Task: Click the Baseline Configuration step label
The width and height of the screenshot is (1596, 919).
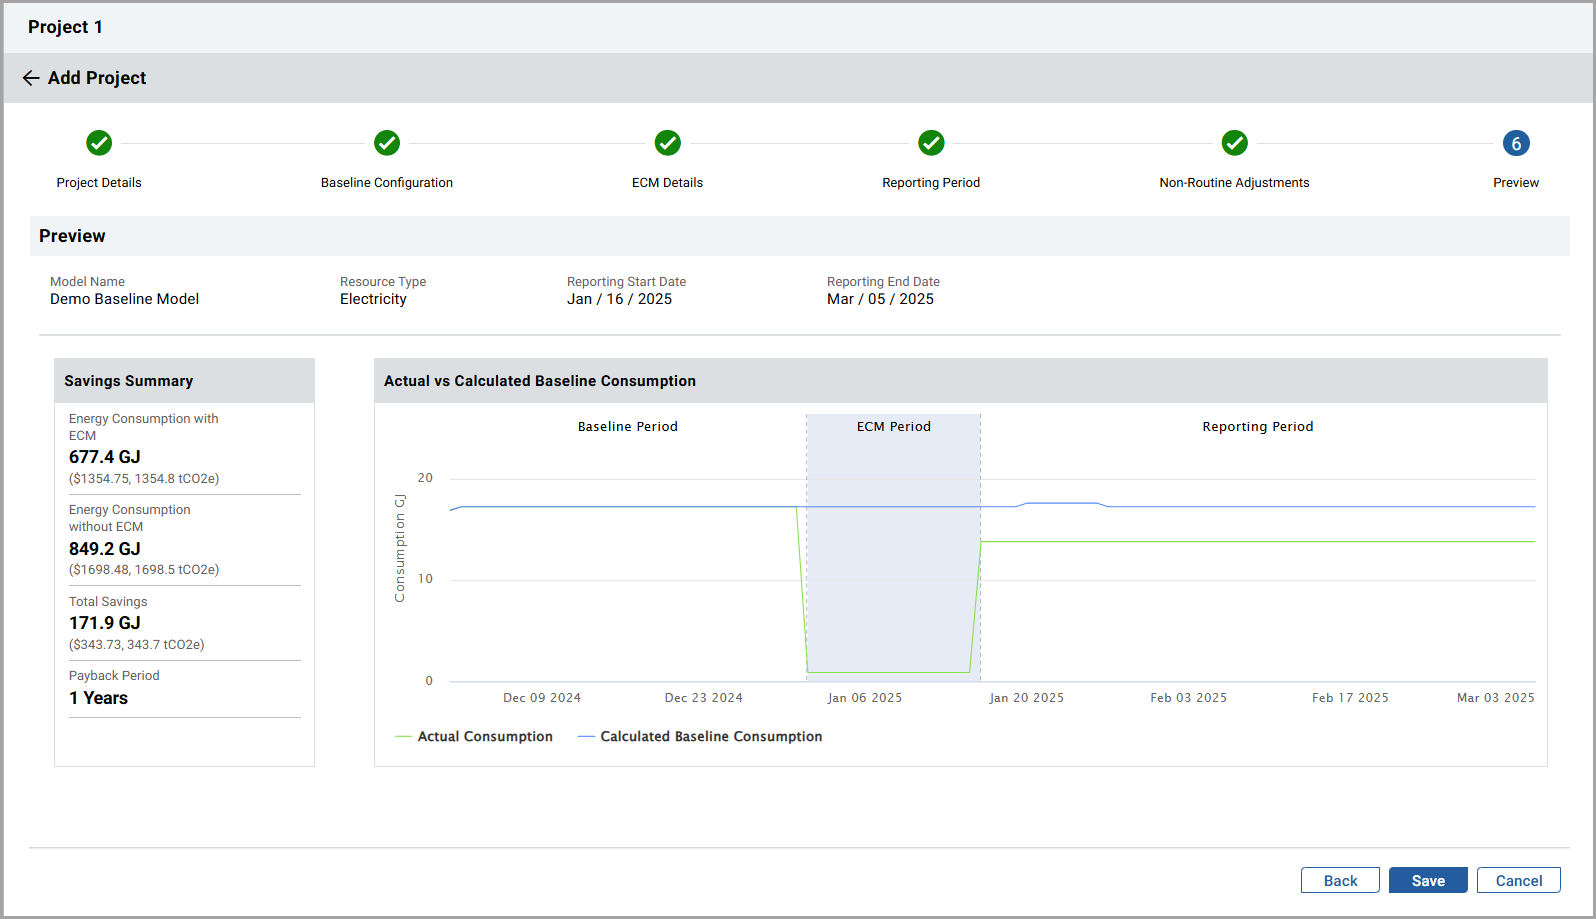Action: 387,183
